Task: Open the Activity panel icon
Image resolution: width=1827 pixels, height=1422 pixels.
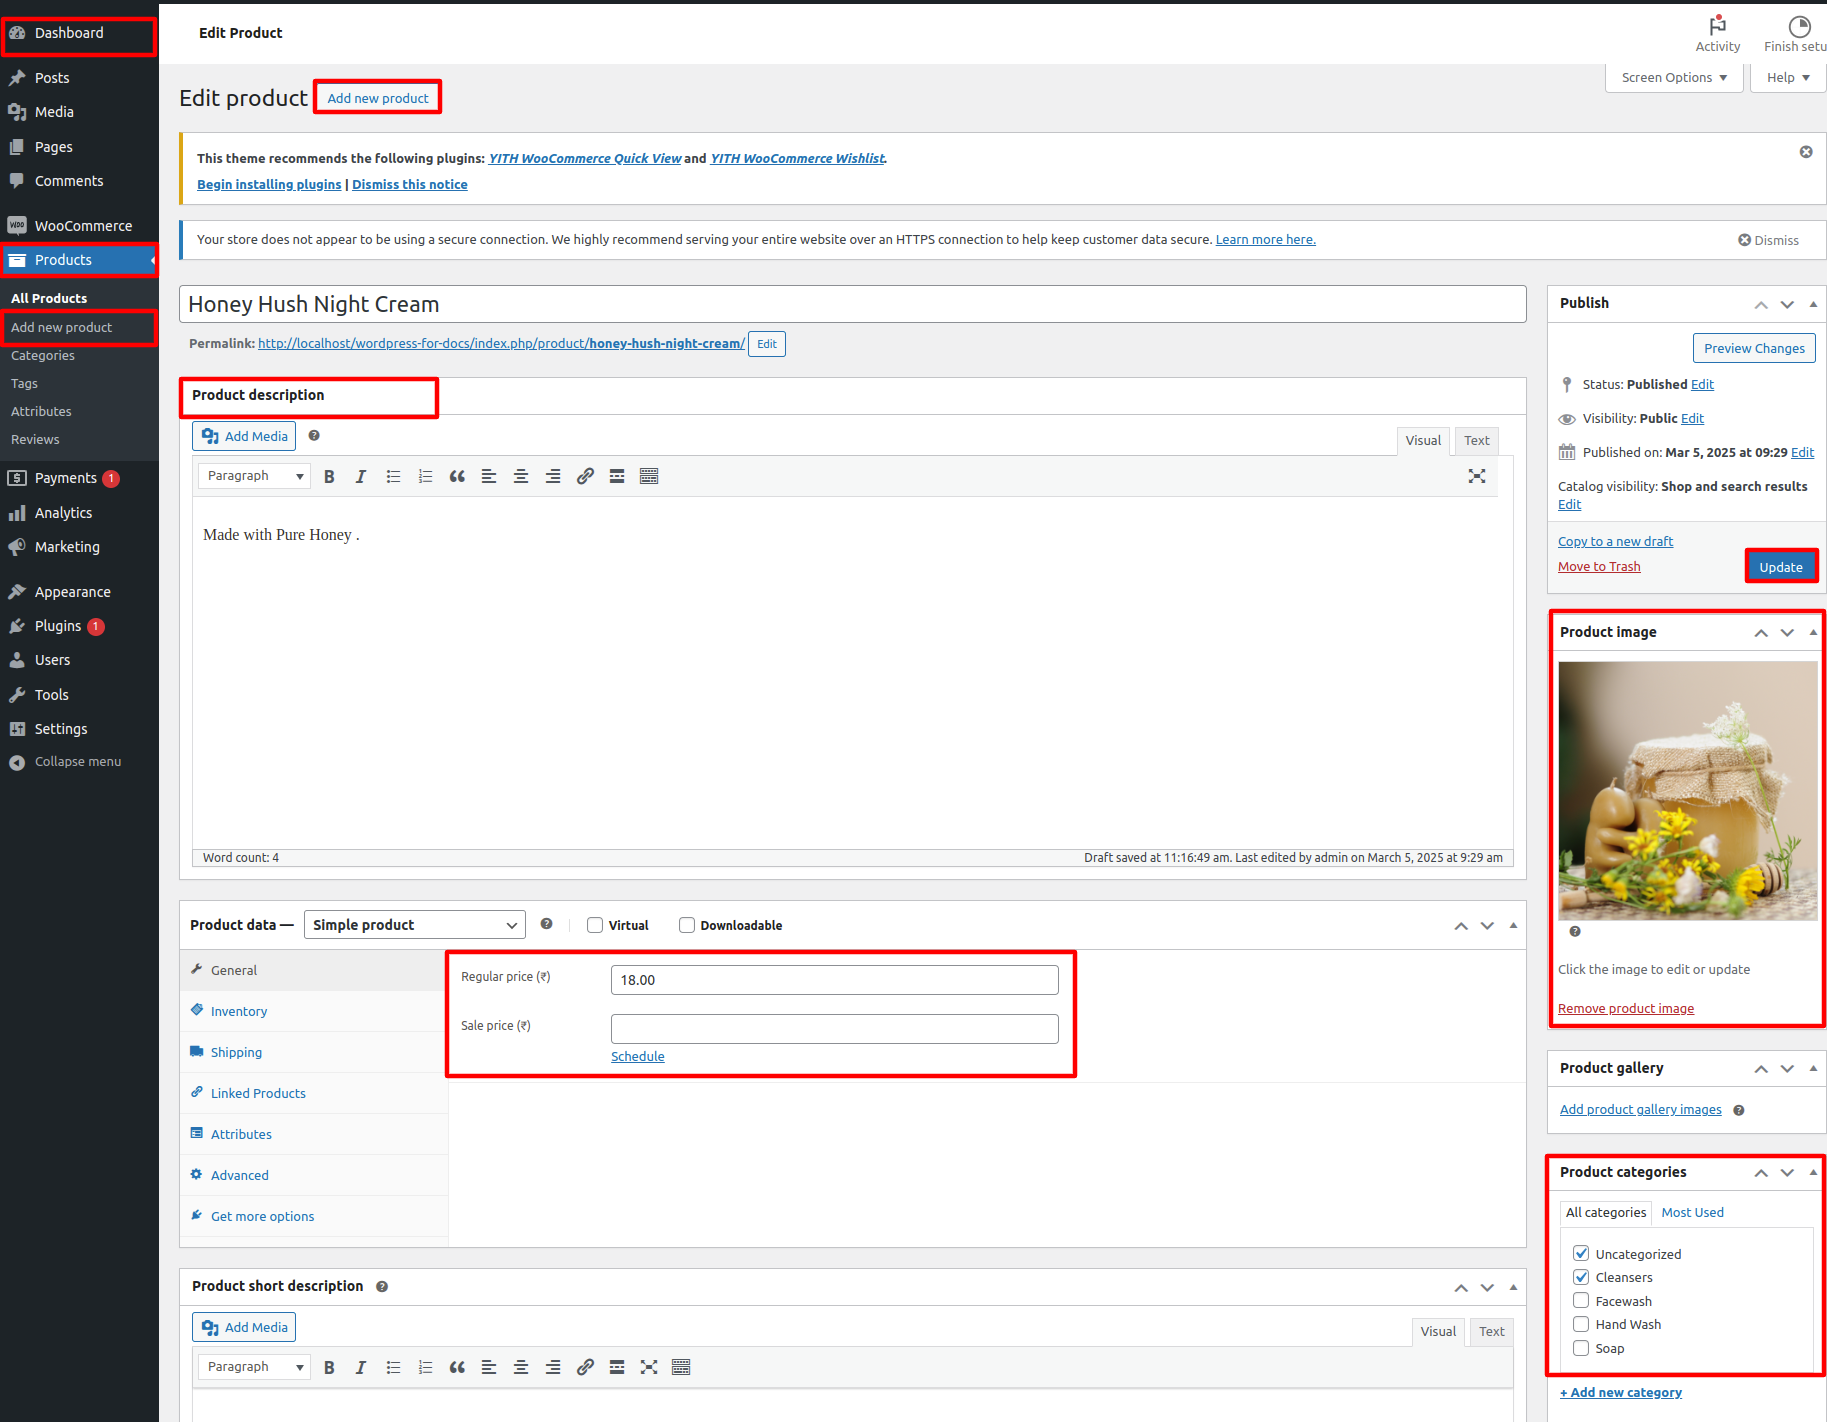Action: point(1717,33)
